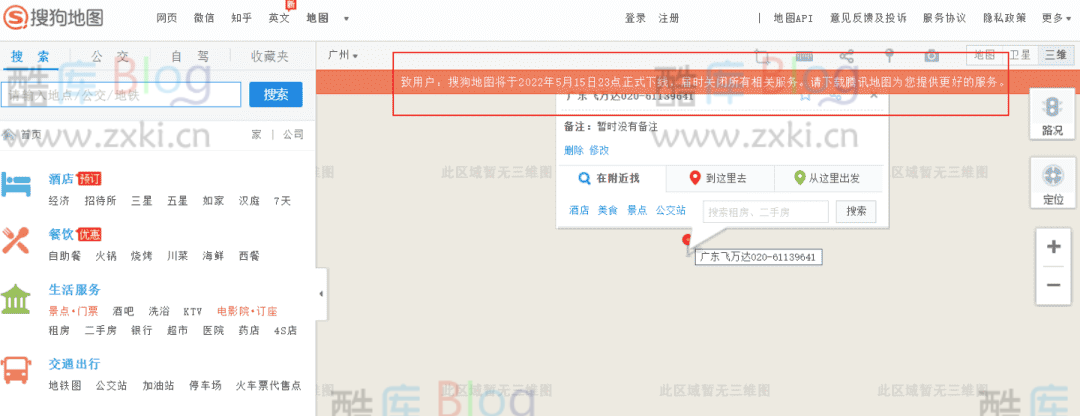Select the 从这里出发 popup tab

(x=831, y=178)
